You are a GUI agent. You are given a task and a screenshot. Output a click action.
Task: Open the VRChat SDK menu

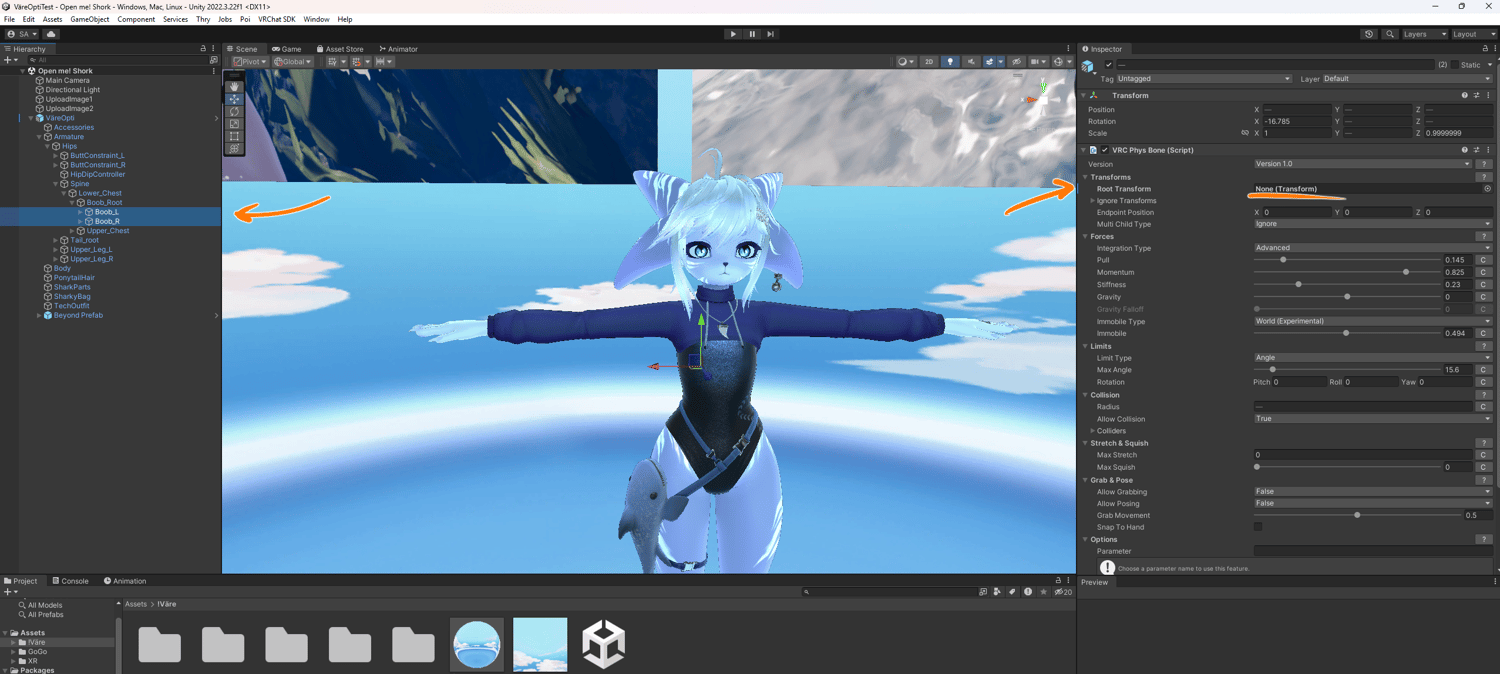(x=277, y=19)
